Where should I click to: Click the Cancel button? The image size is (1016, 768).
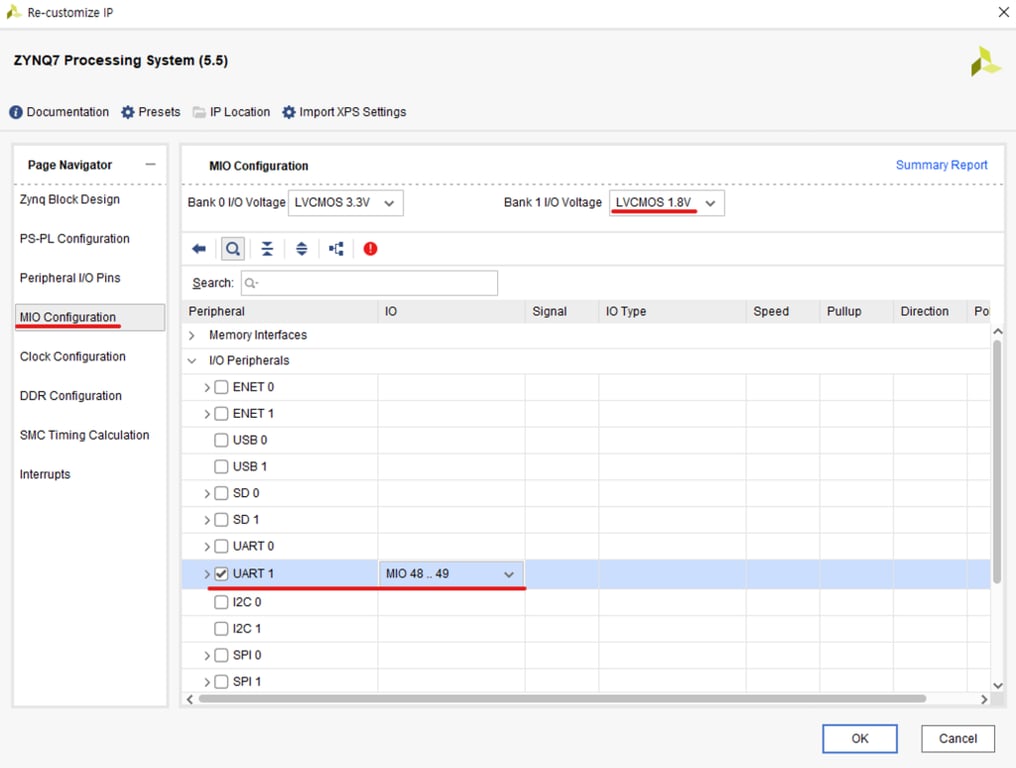[958, 739]
